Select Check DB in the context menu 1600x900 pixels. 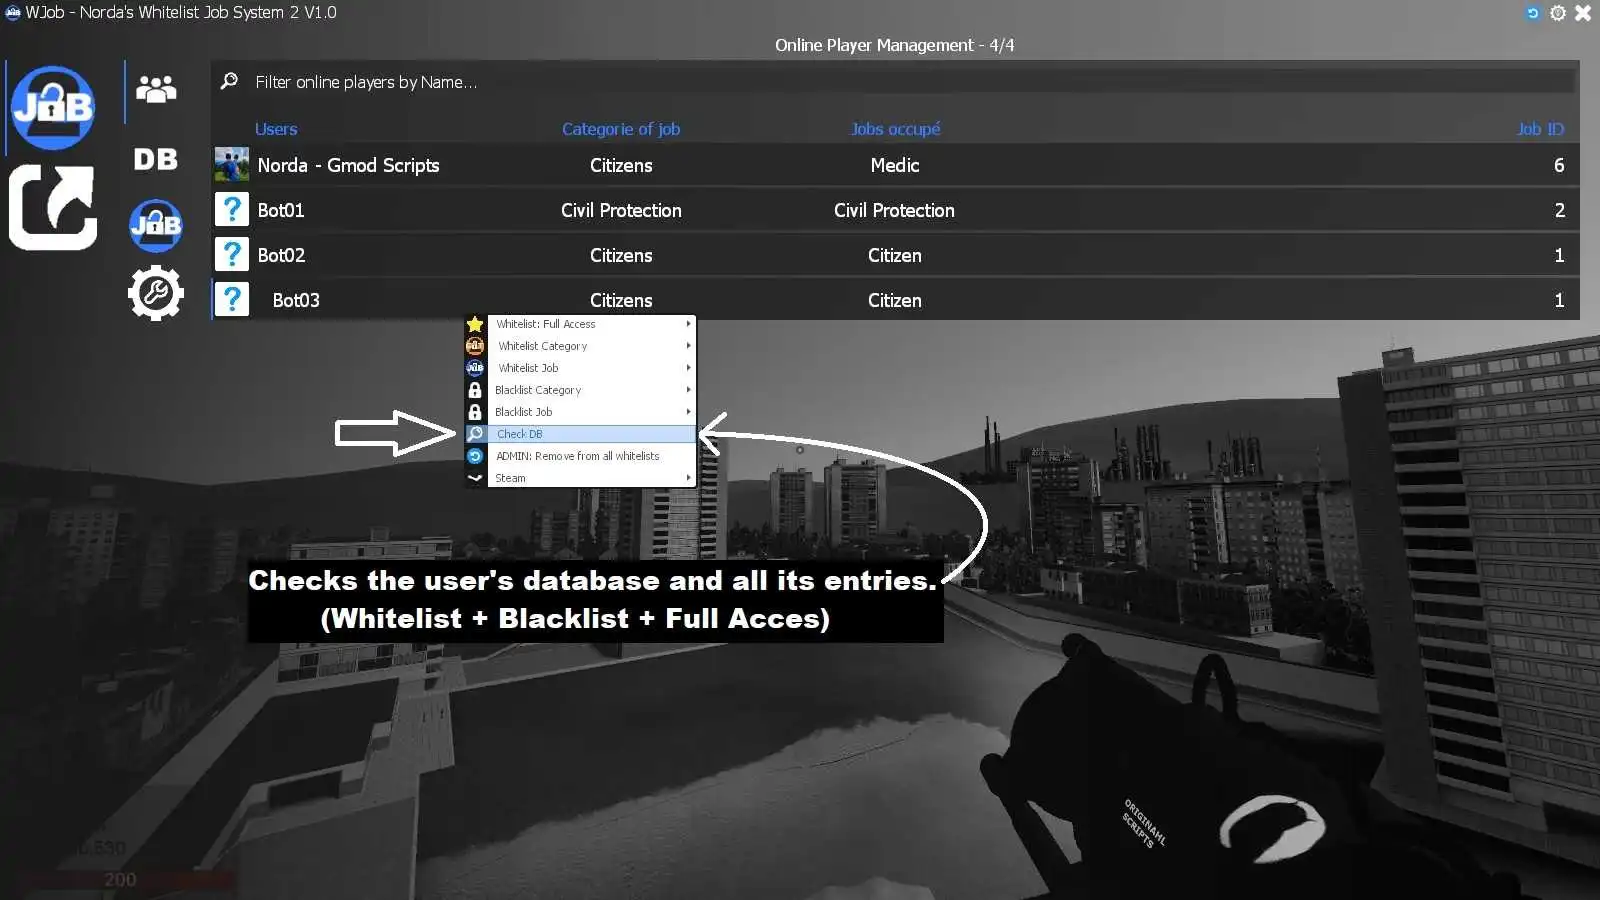560,433
